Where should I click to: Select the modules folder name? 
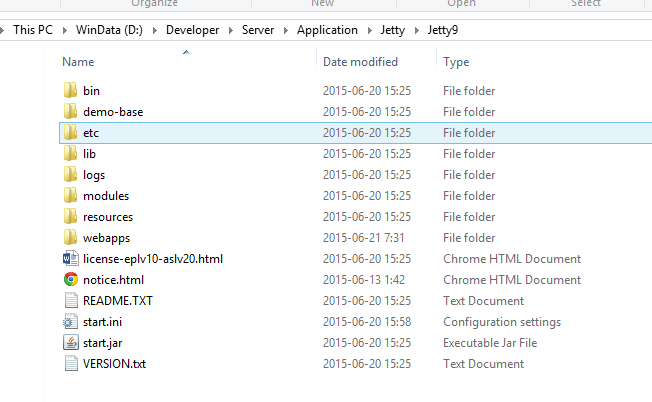[x=106, y=196]
